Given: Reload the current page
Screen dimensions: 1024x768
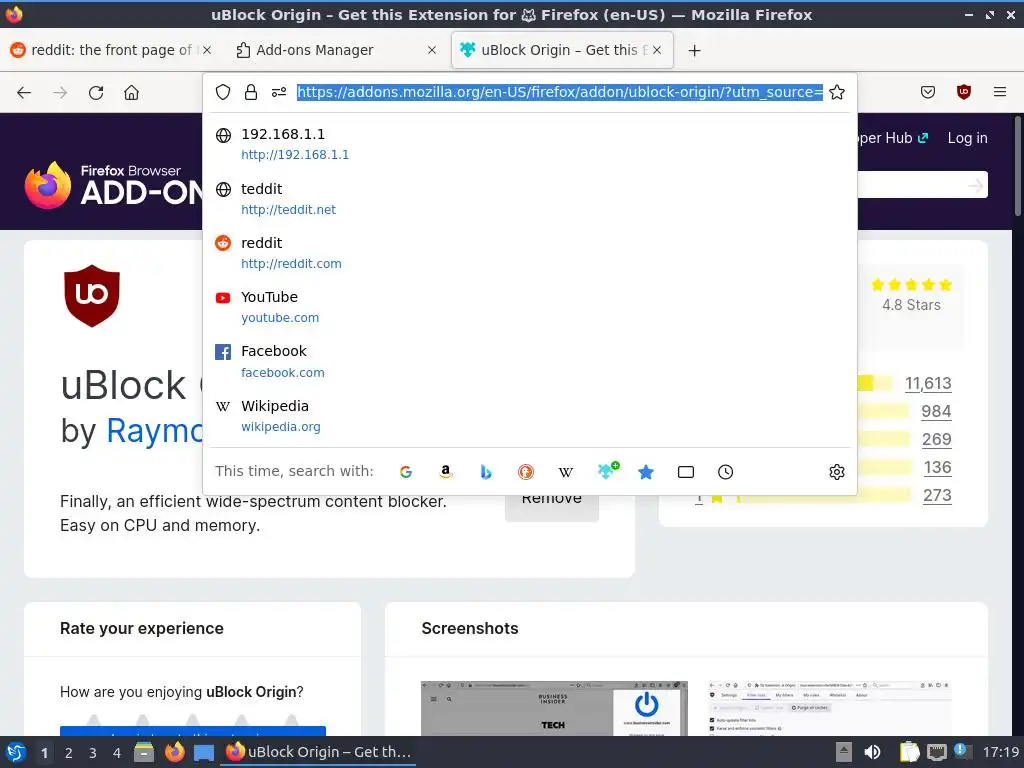Looking at the screenshot, I should coord(96,93).
